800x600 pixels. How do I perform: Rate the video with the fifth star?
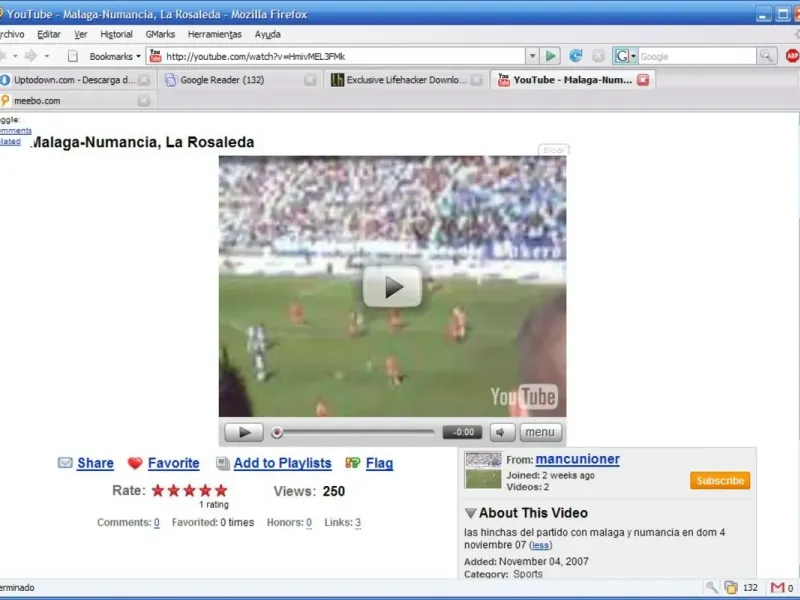221,491
